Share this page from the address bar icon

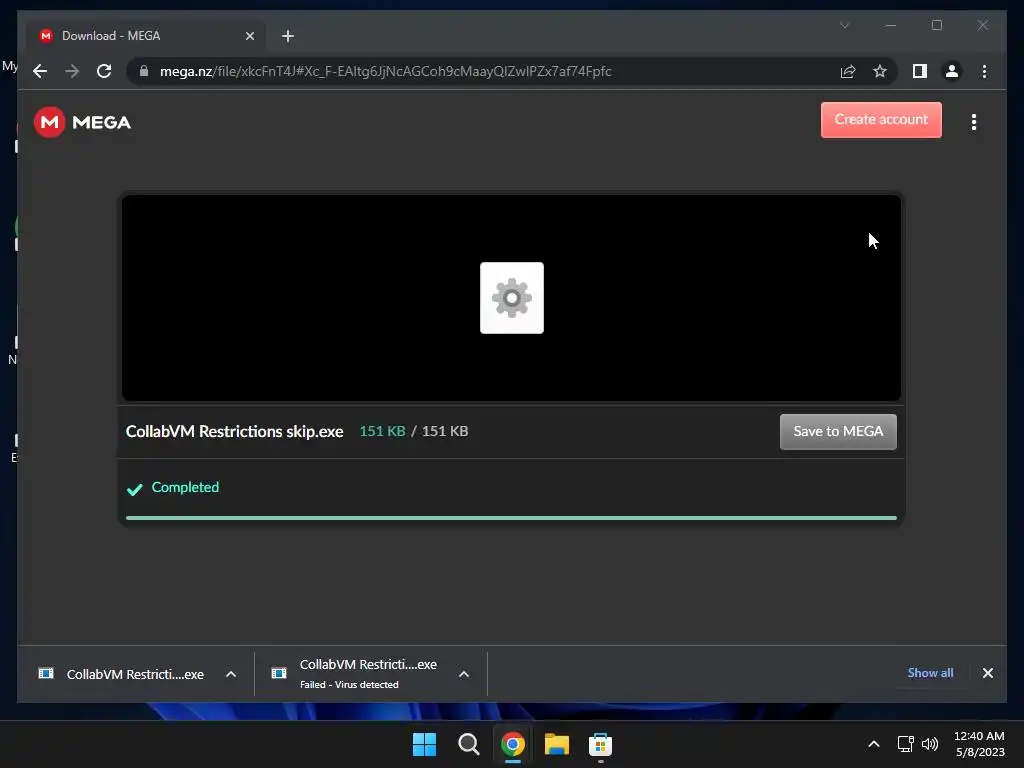(x=848, y=71)
